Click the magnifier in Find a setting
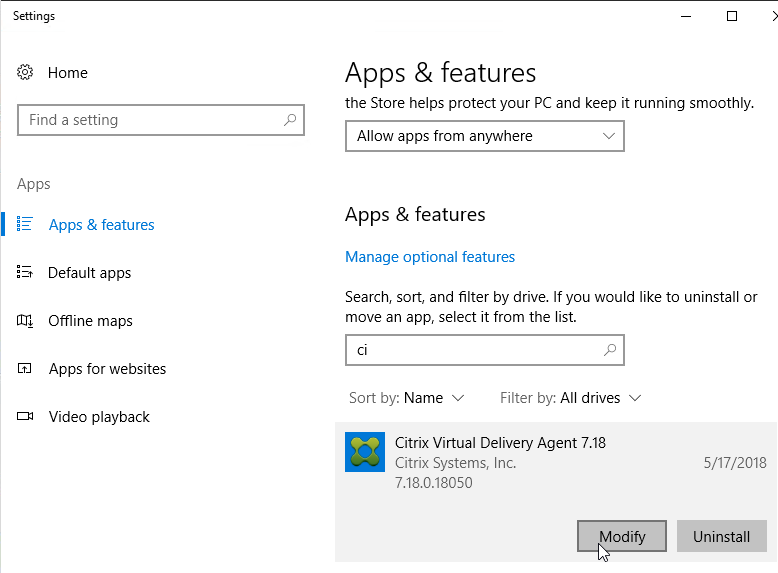Screen dimensions: 778x573 (290, 120)
